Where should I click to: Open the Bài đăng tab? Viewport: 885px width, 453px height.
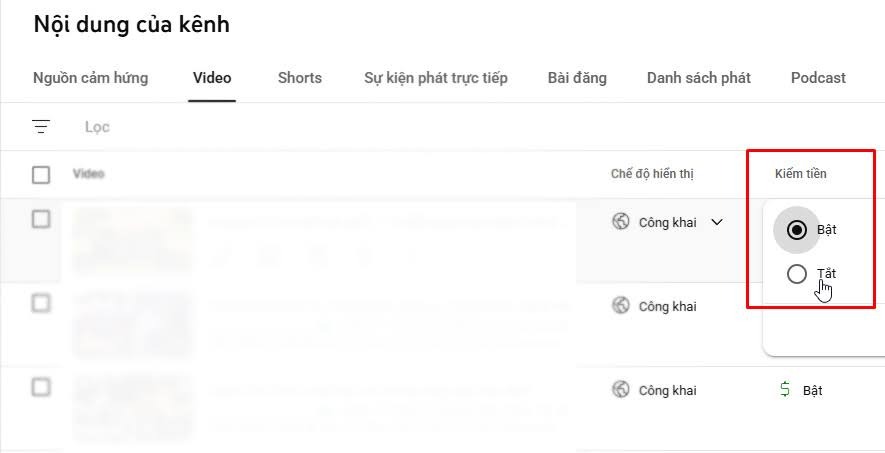click(577, 78)
